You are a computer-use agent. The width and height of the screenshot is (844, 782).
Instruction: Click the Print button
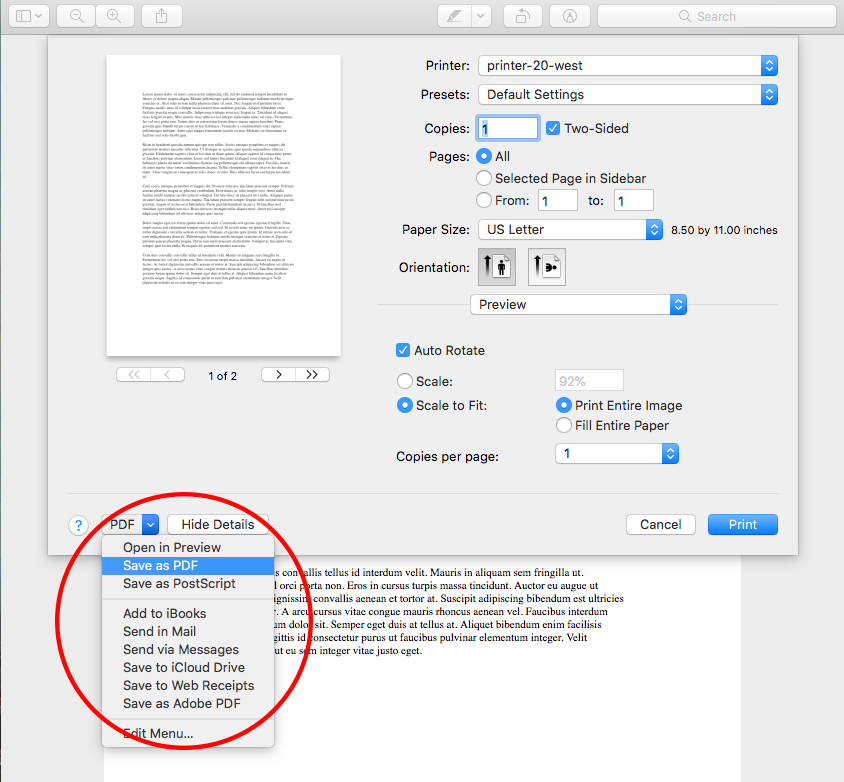click(742, 524)
